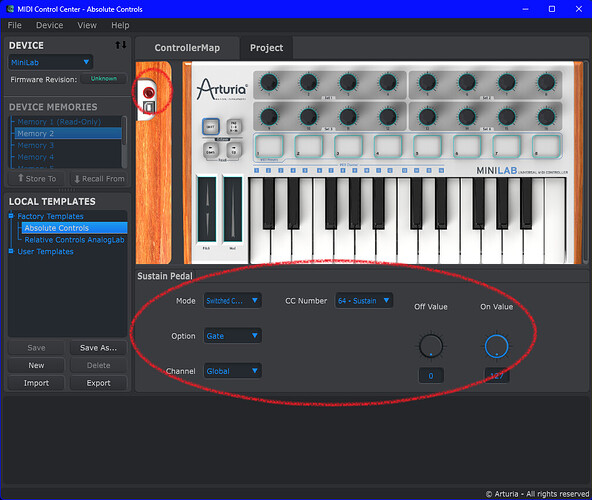Select the Absolute Controls template
Viewport: 592px width, 500px height.
(74, 228)
